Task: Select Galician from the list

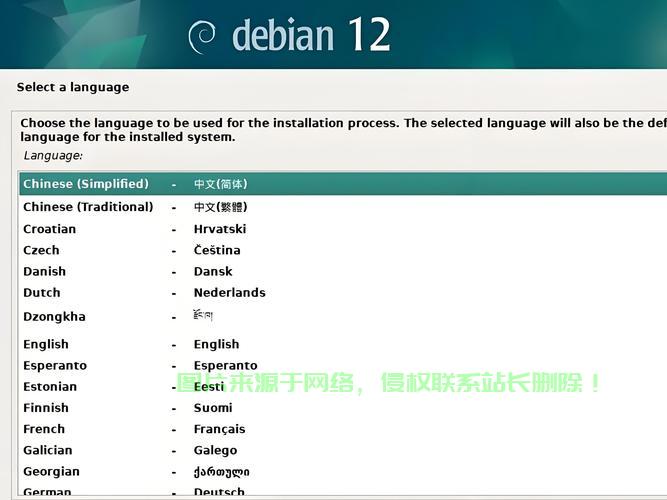Action: point(343,450)
